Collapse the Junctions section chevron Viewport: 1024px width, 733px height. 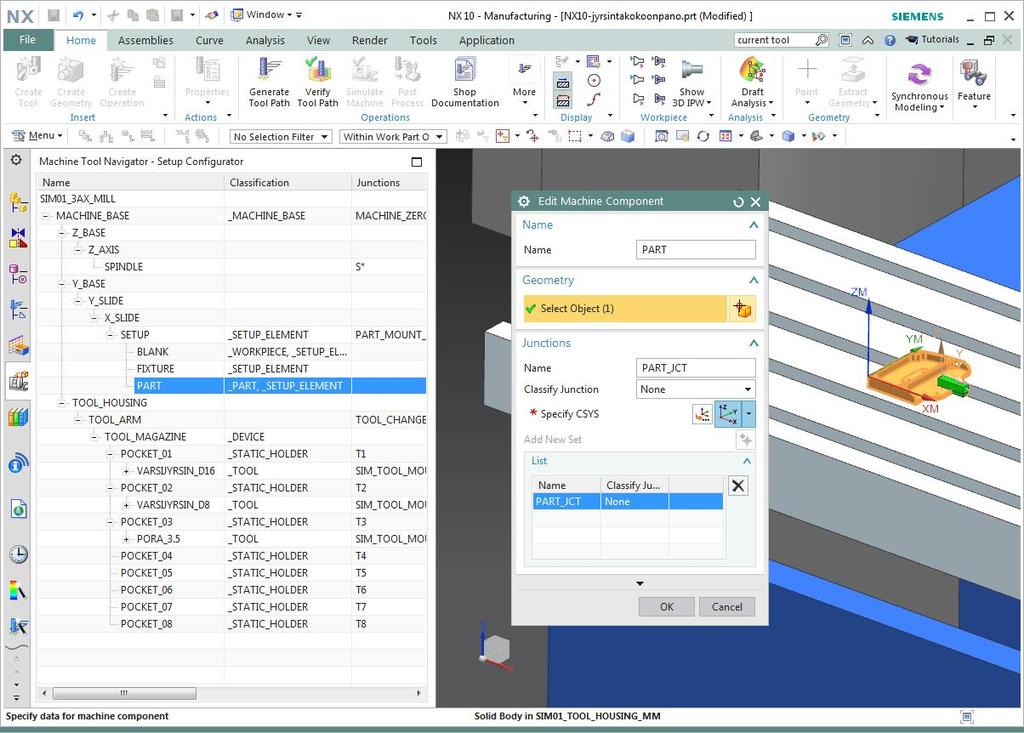click(x=753, y=343)
